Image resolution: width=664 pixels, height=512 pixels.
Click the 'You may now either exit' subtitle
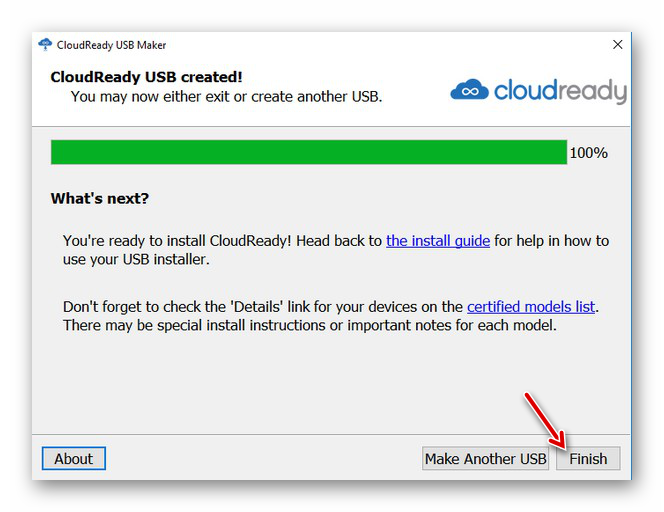click(x=226, y=97)
